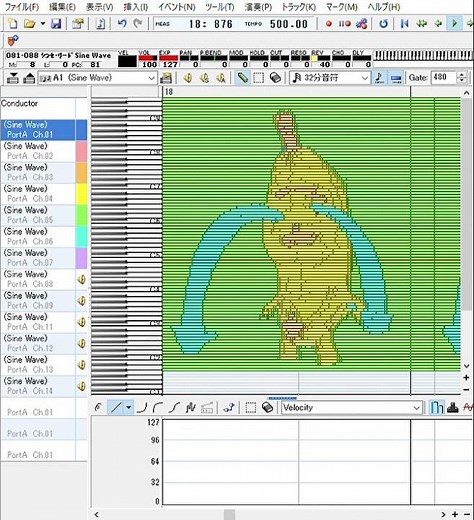This screenshot has height=520, width=474.
Task: Click the music sheet document icon
Action: click(100, 24)
